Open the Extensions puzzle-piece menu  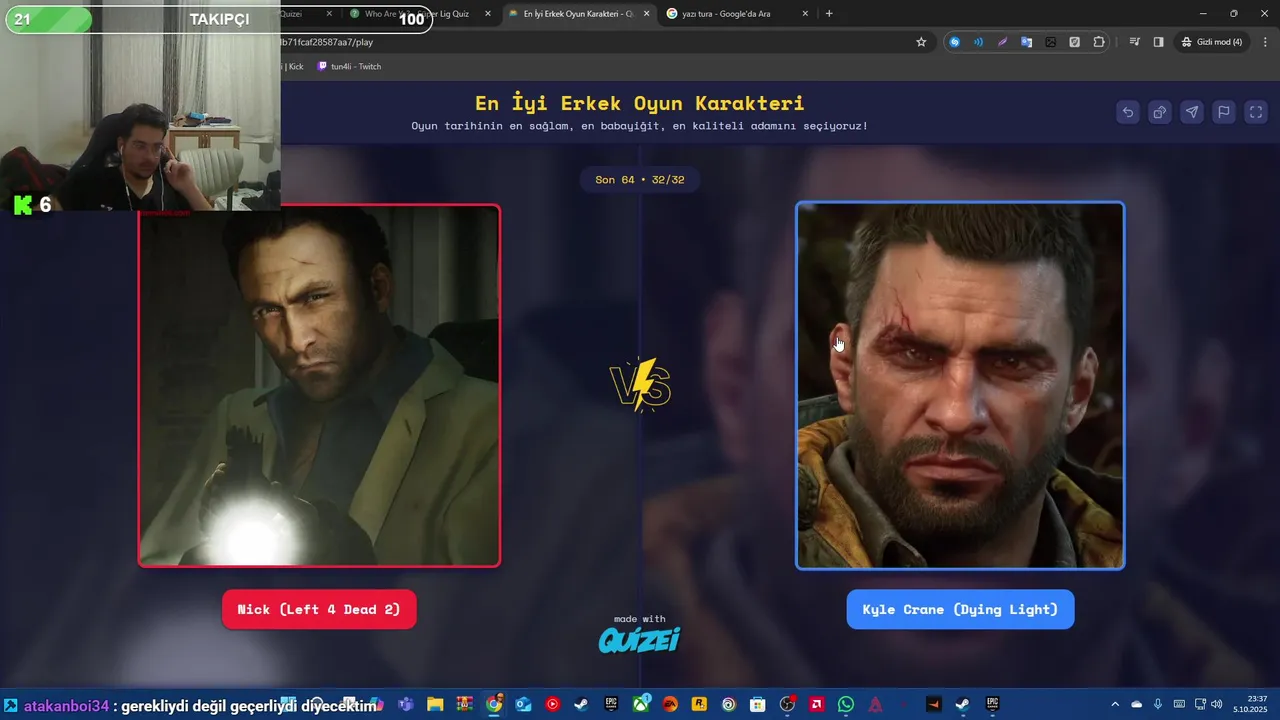pyautogui.click(x=1099, y=42)
